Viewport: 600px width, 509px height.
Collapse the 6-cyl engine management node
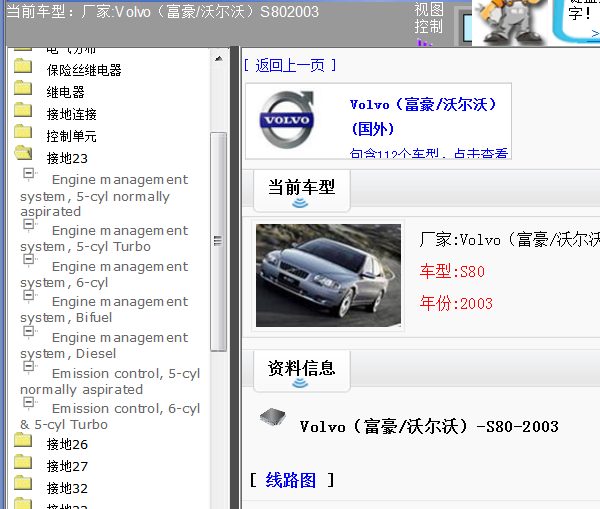click(x=28, y=260)
